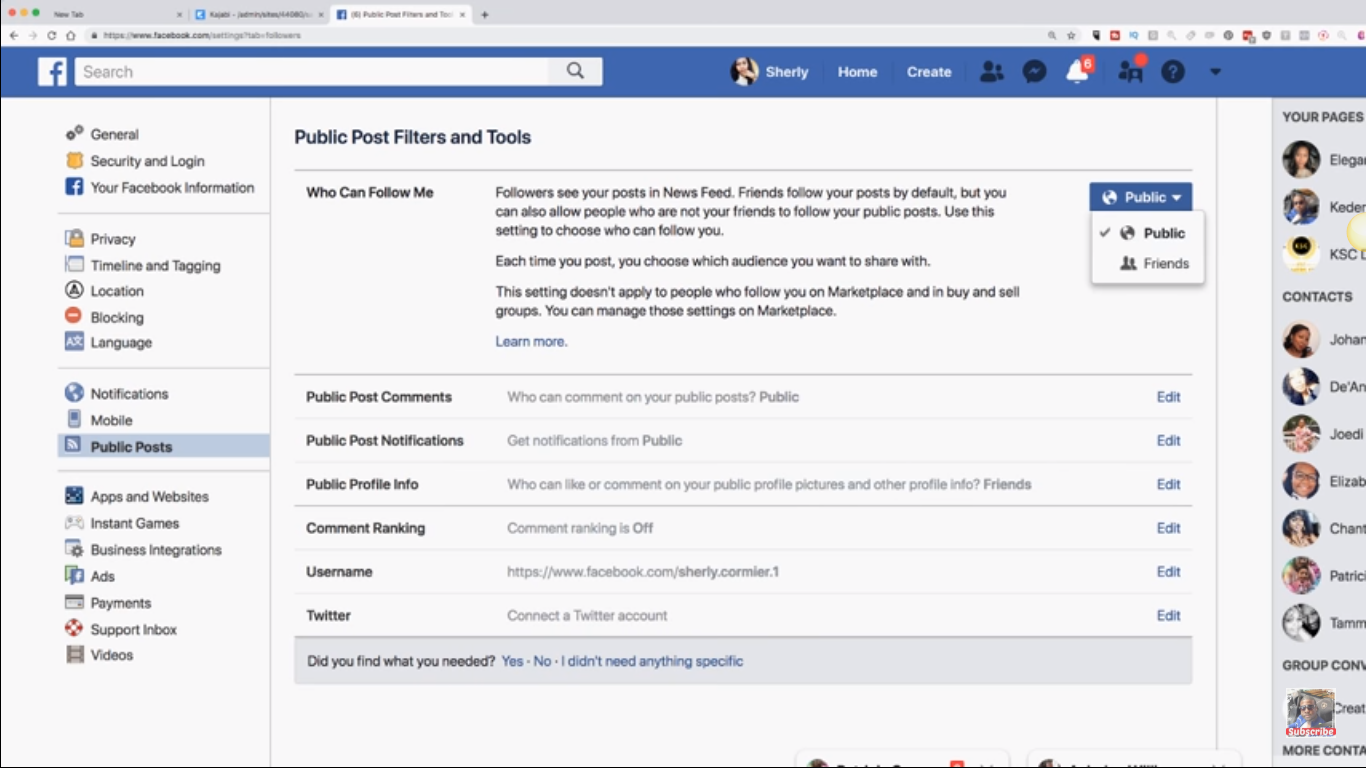Open Joedi contact avatar in sidebar

pos(1301,434)
